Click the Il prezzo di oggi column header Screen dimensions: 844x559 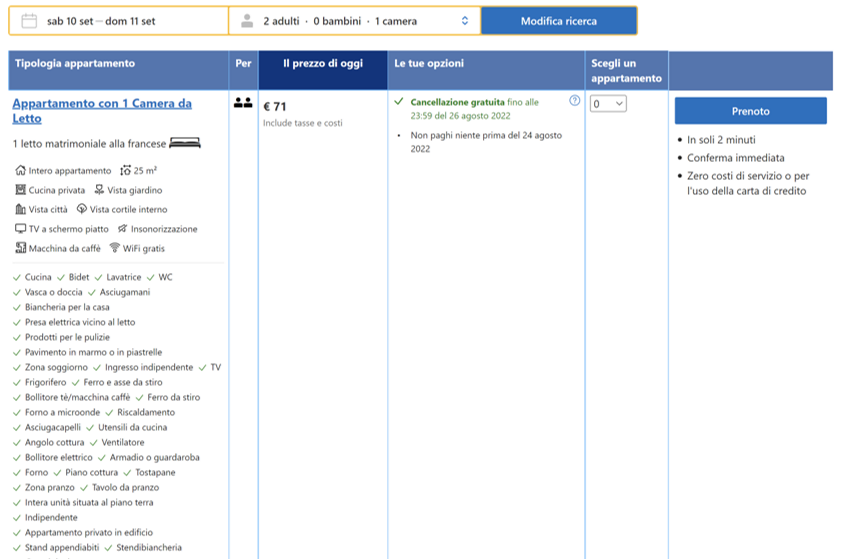(x=322, y=65)
